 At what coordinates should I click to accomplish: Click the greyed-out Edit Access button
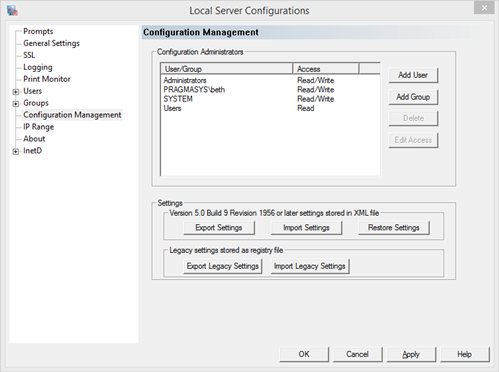(x=413, y=140)
